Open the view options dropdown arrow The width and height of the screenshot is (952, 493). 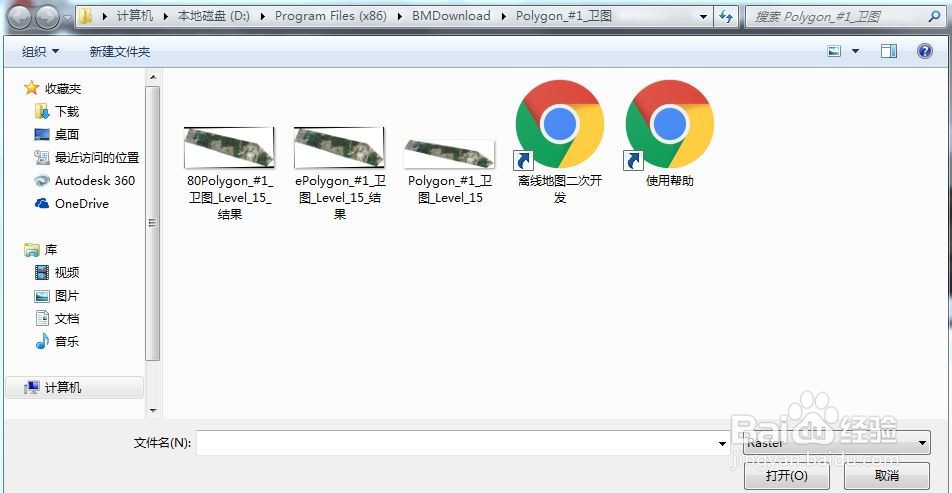(x=855, y=52)
